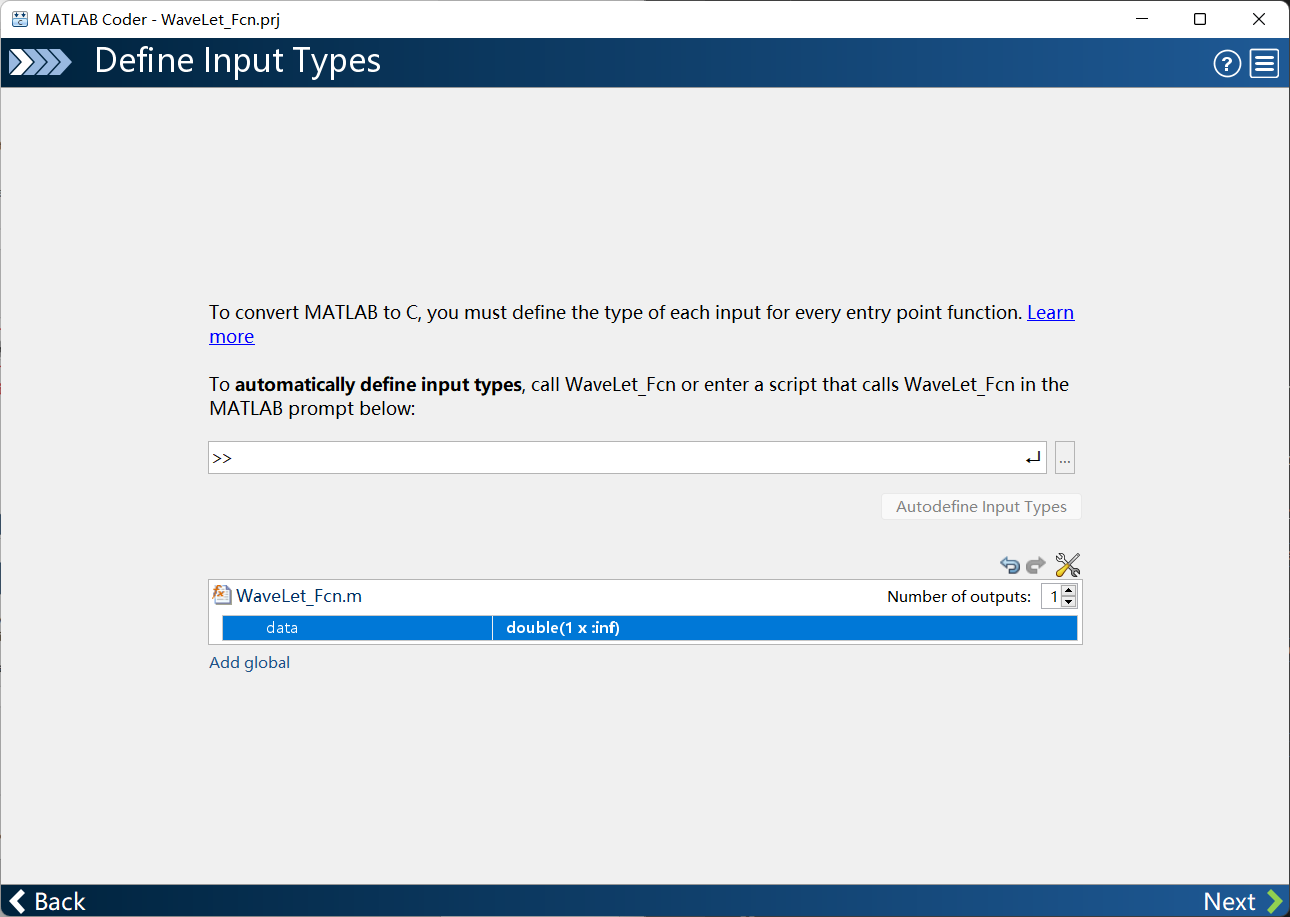Screen dimensions: 1290x917
Task: Click the Number of outputs value field
Action: [1051, 596]
